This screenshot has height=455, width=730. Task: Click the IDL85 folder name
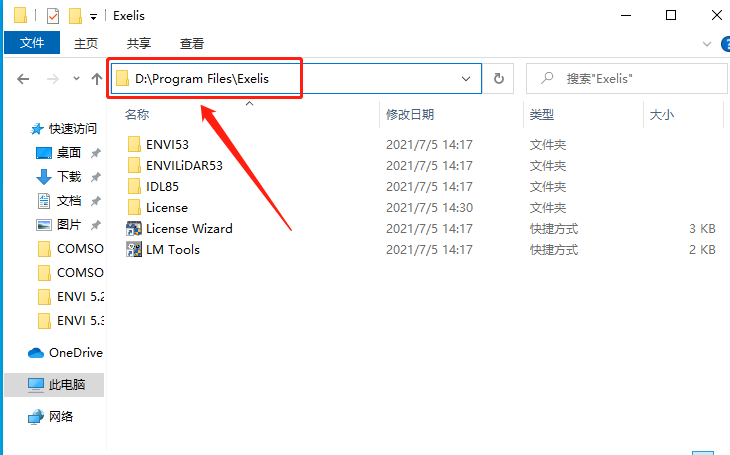[162, 187]
